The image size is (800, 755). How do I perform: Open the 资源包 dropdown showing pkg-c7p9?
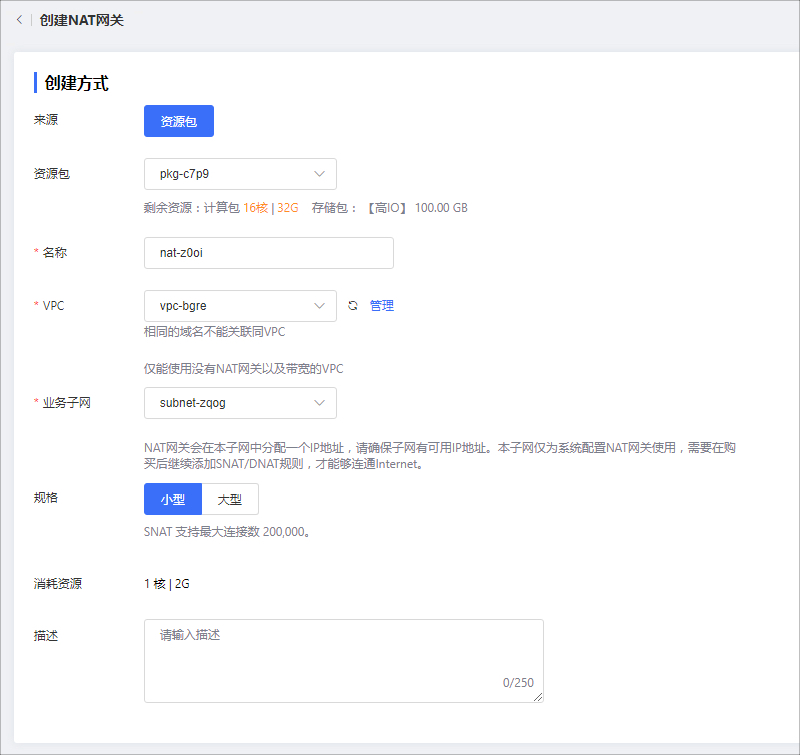(240, 174)
